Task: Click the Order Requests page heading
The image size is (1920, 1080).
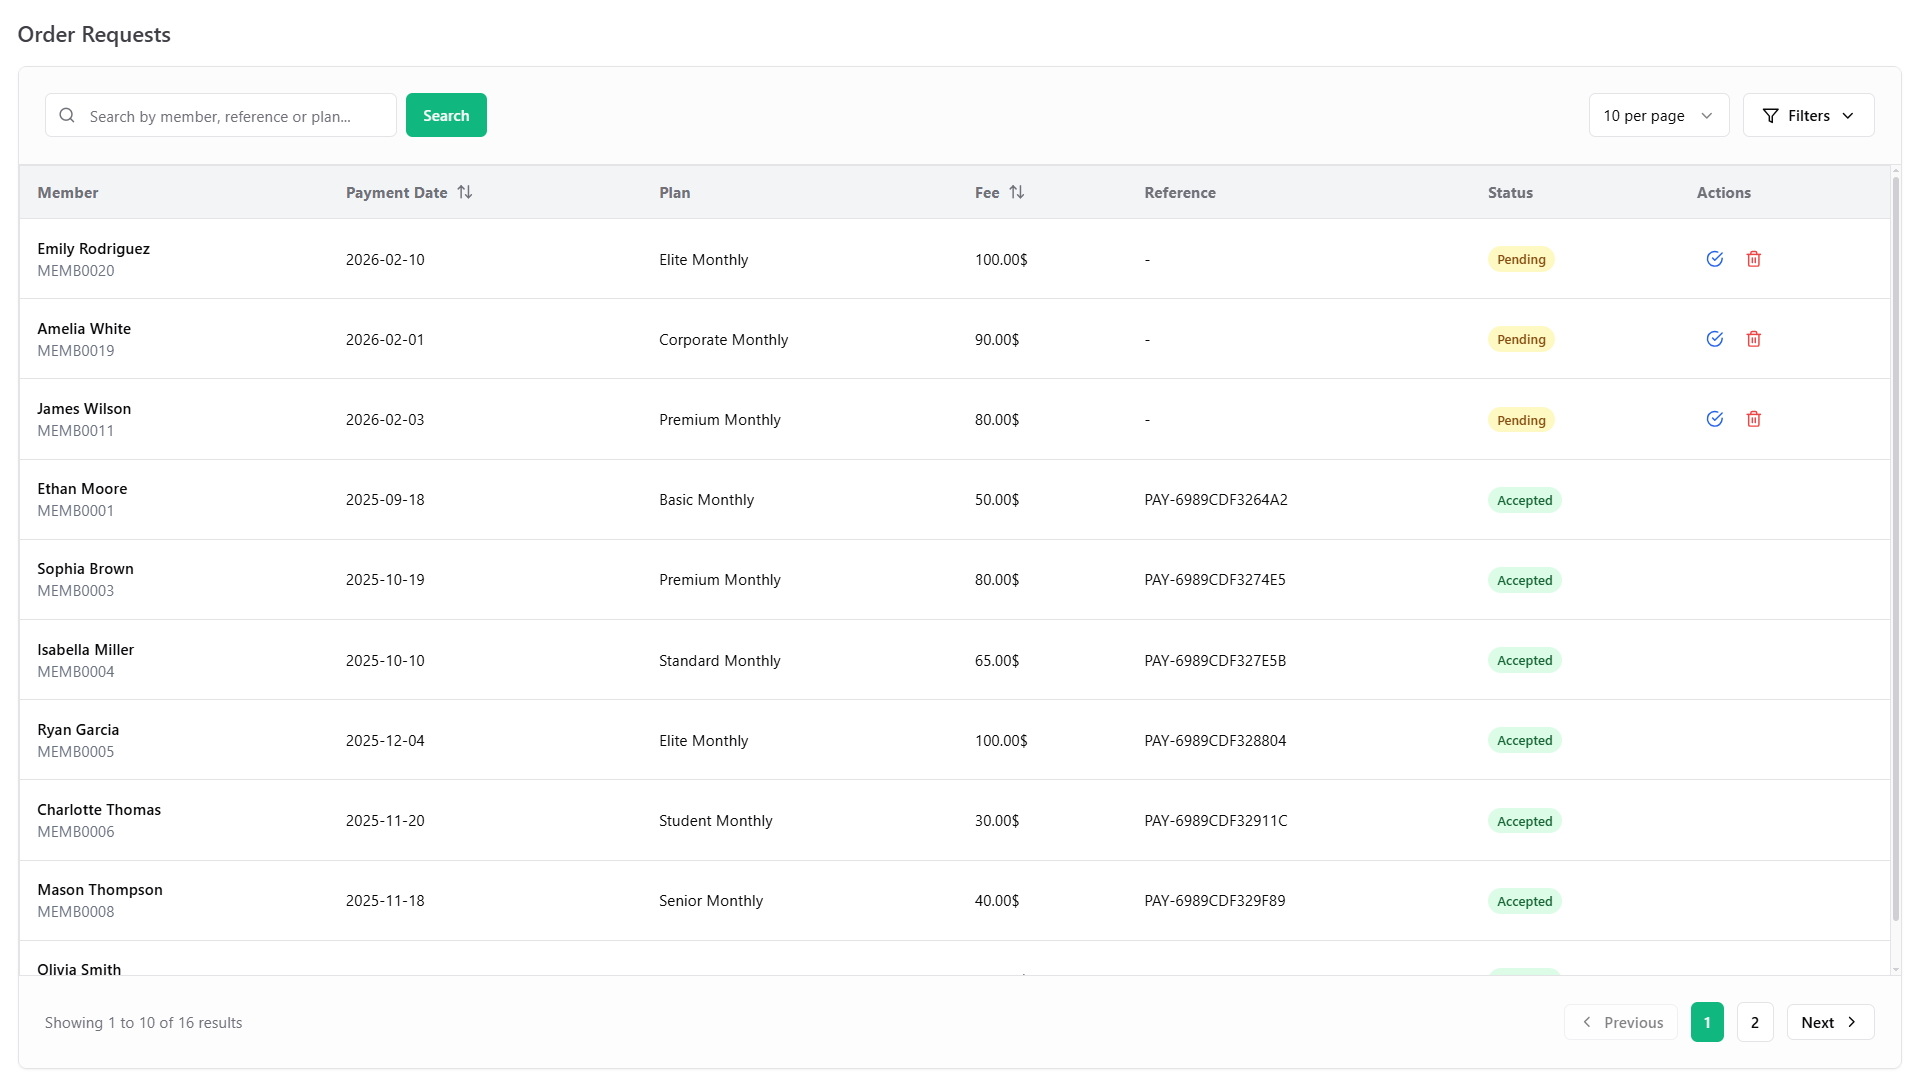Action: pyautogui.click(x=94, y=34)
